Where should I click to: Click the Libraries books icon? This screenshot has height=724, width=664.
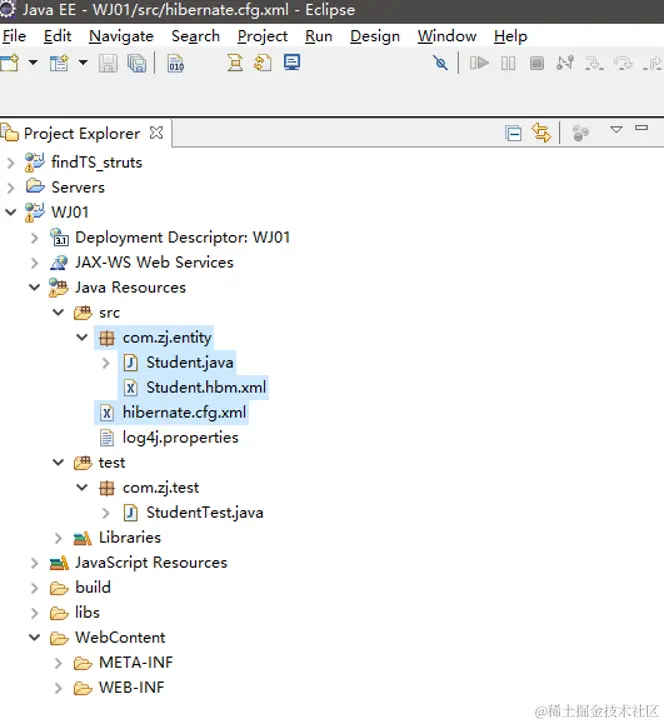coord(83,538)
